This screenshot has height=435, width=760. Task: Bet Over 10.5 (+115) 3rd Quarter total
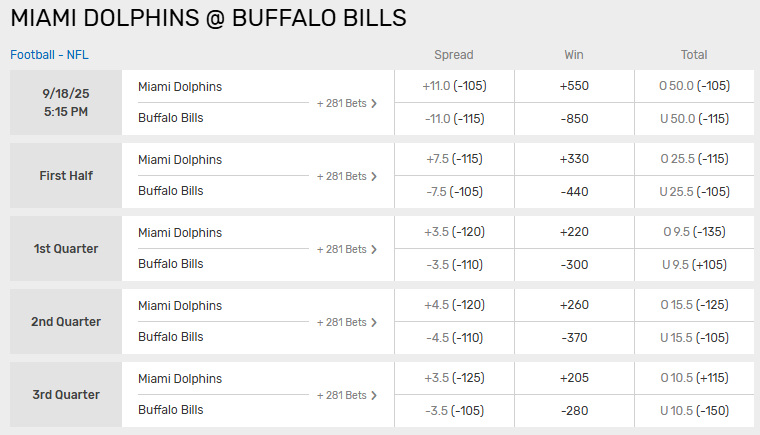coord(694,378)
